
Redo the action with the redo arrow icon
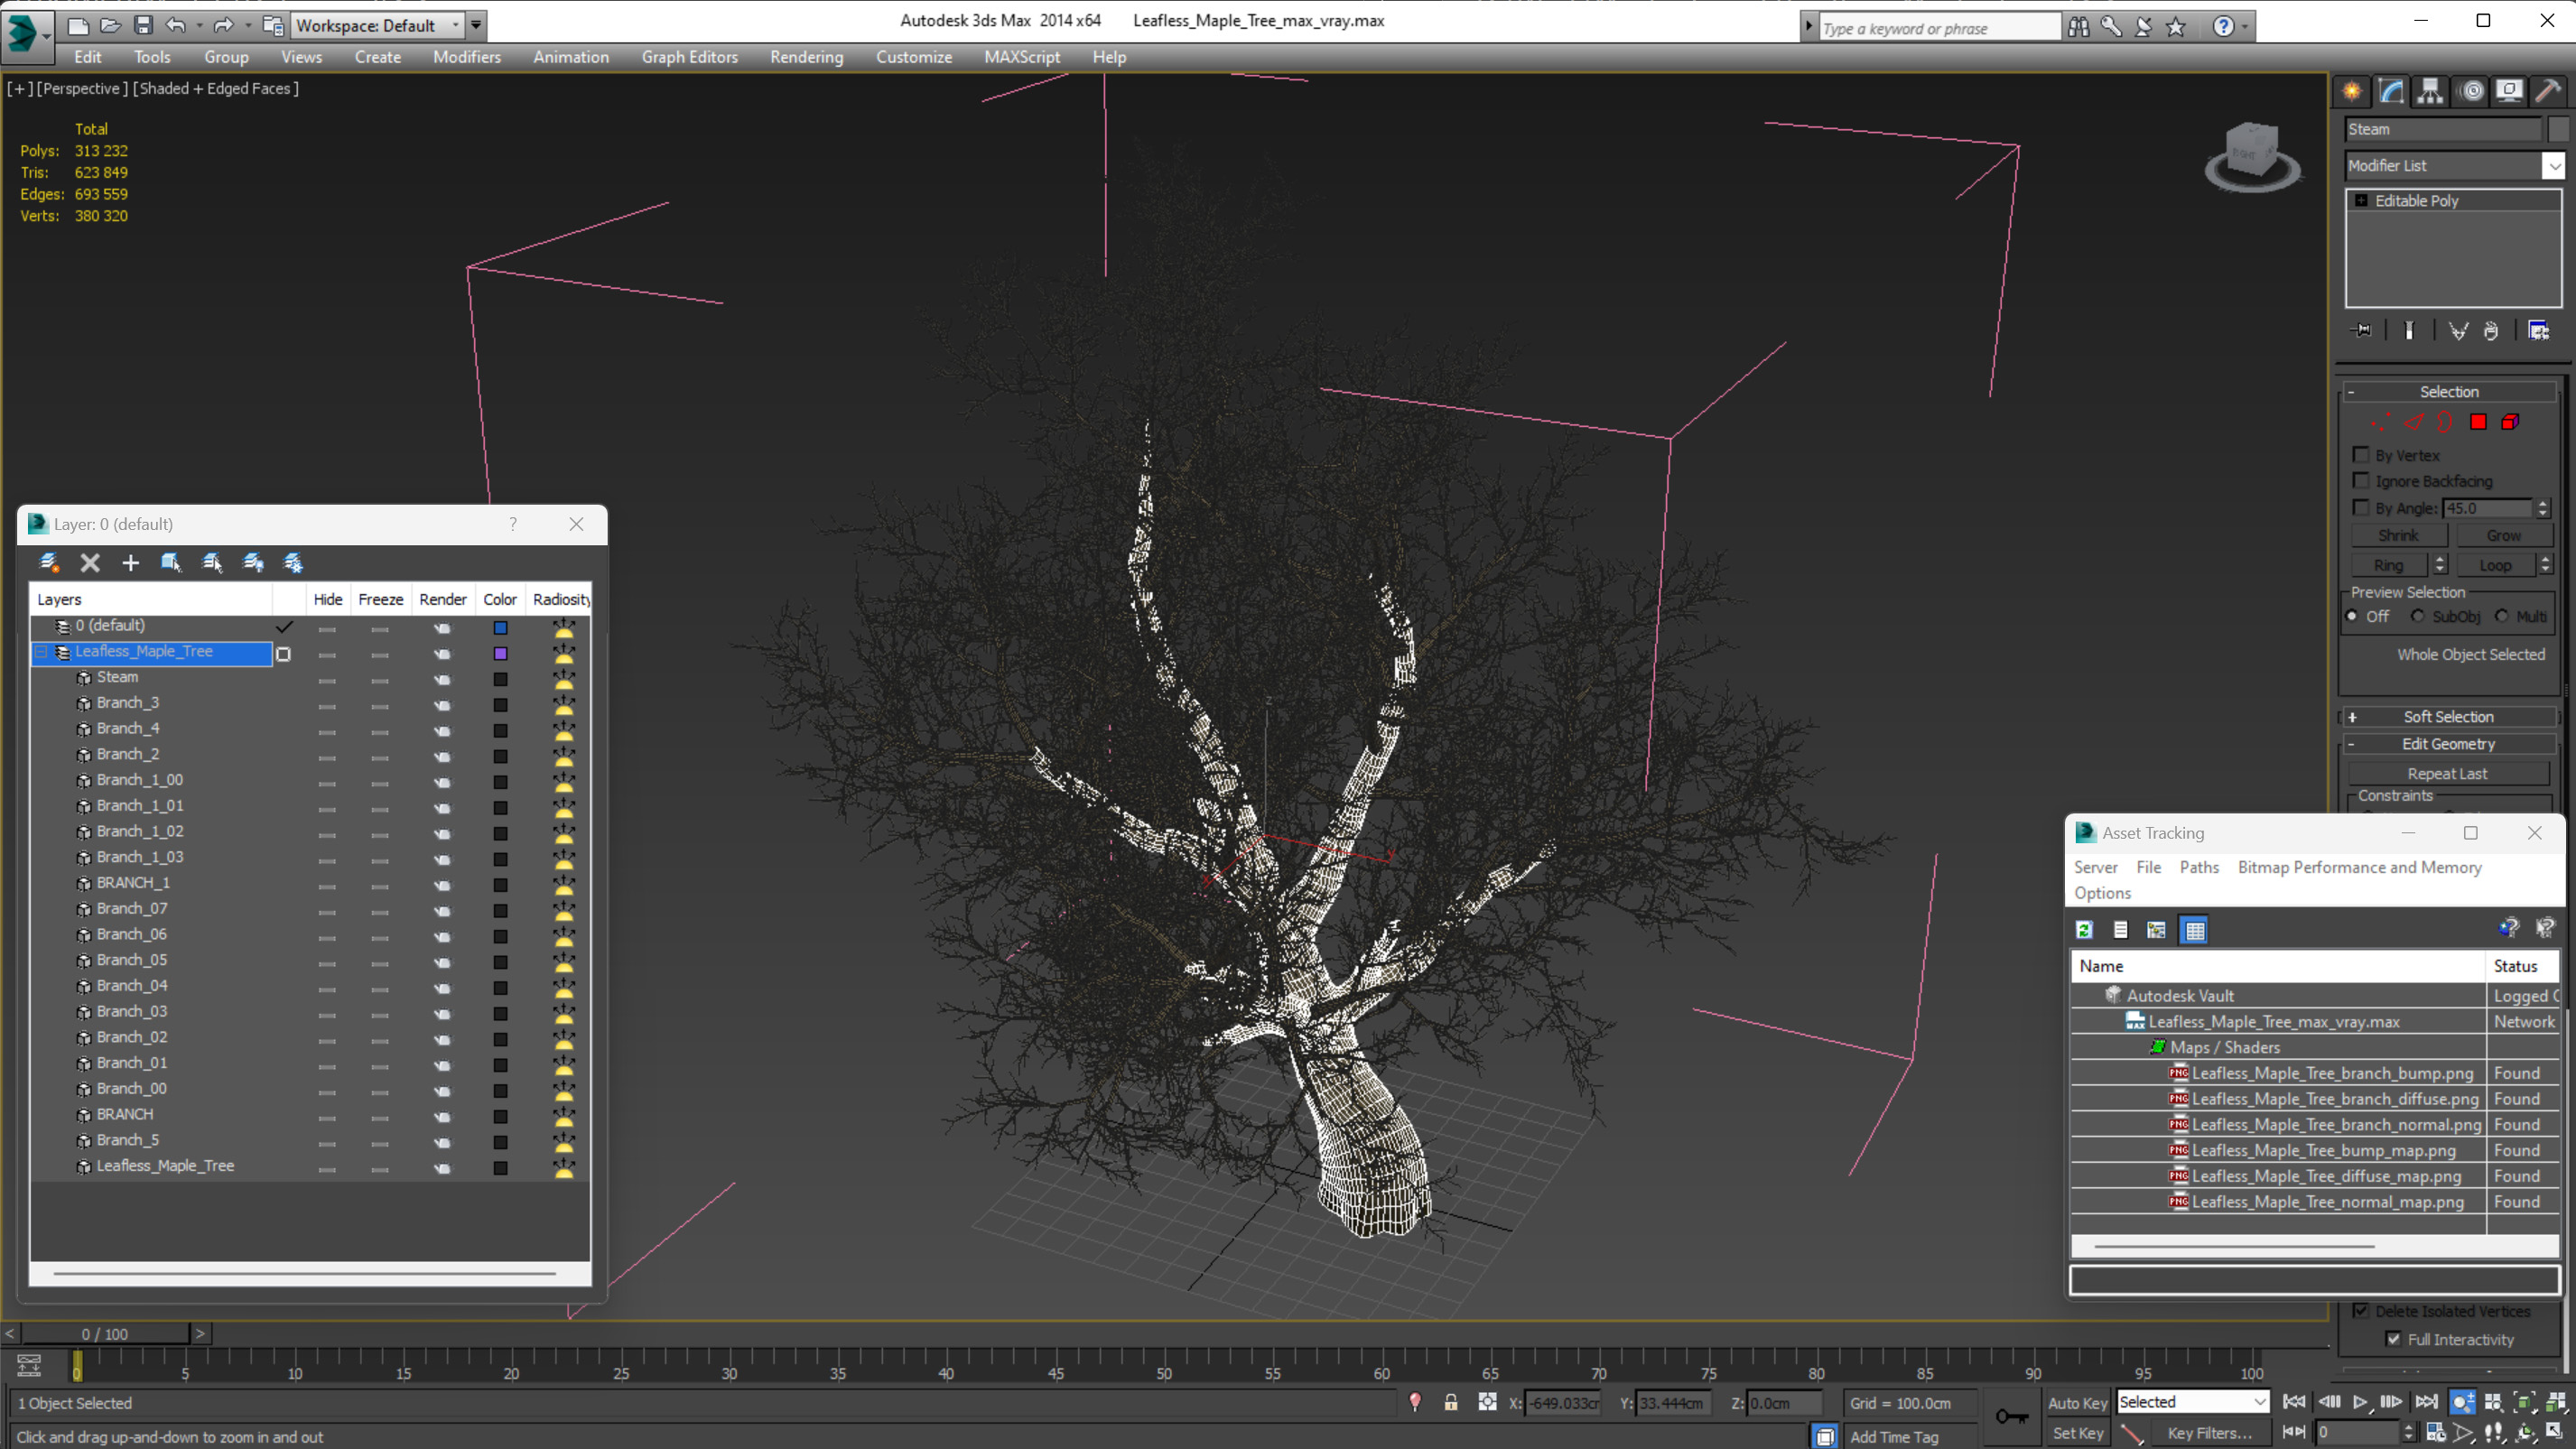pyautogui.click(x=223, y=25)
